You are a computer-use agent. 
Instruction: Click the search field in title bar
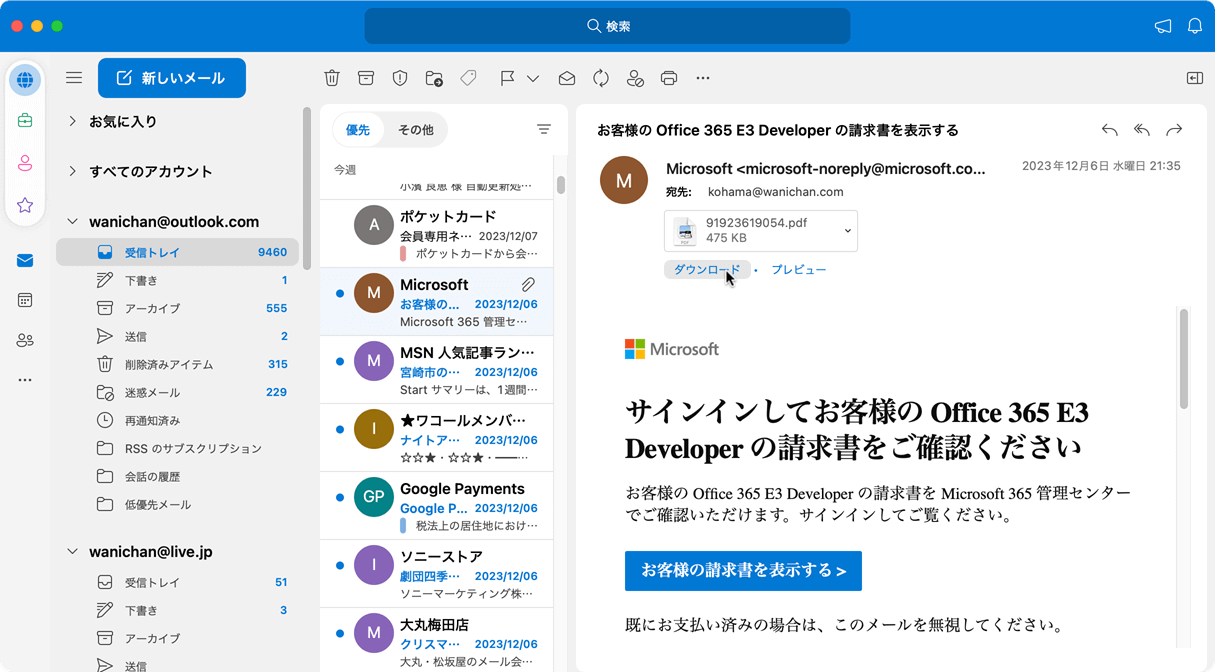pyautogui.click(x=607, y=26)
